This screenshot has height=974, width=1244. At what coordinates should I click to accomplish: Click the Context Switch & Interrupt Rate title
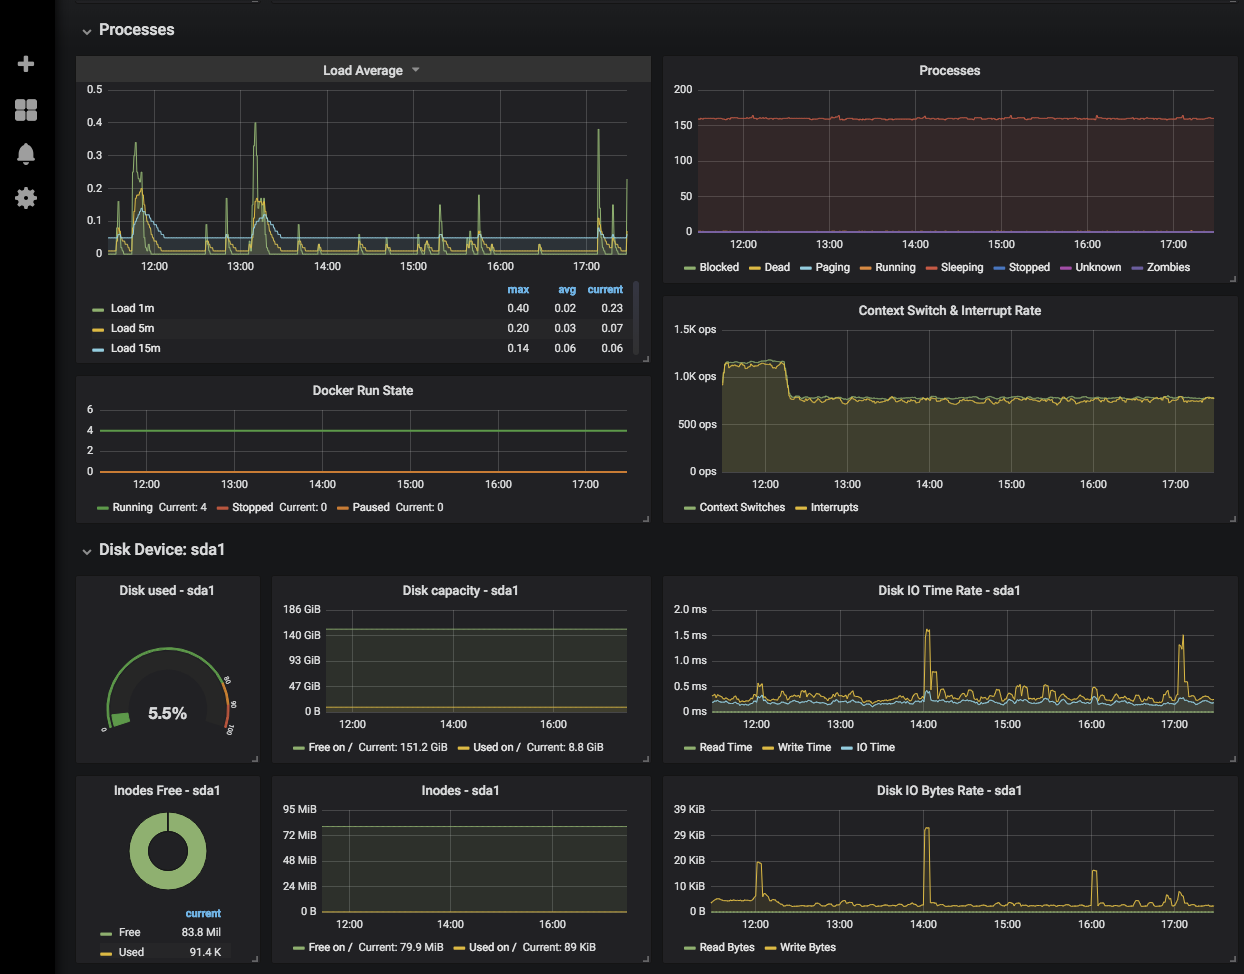(949, 310)
